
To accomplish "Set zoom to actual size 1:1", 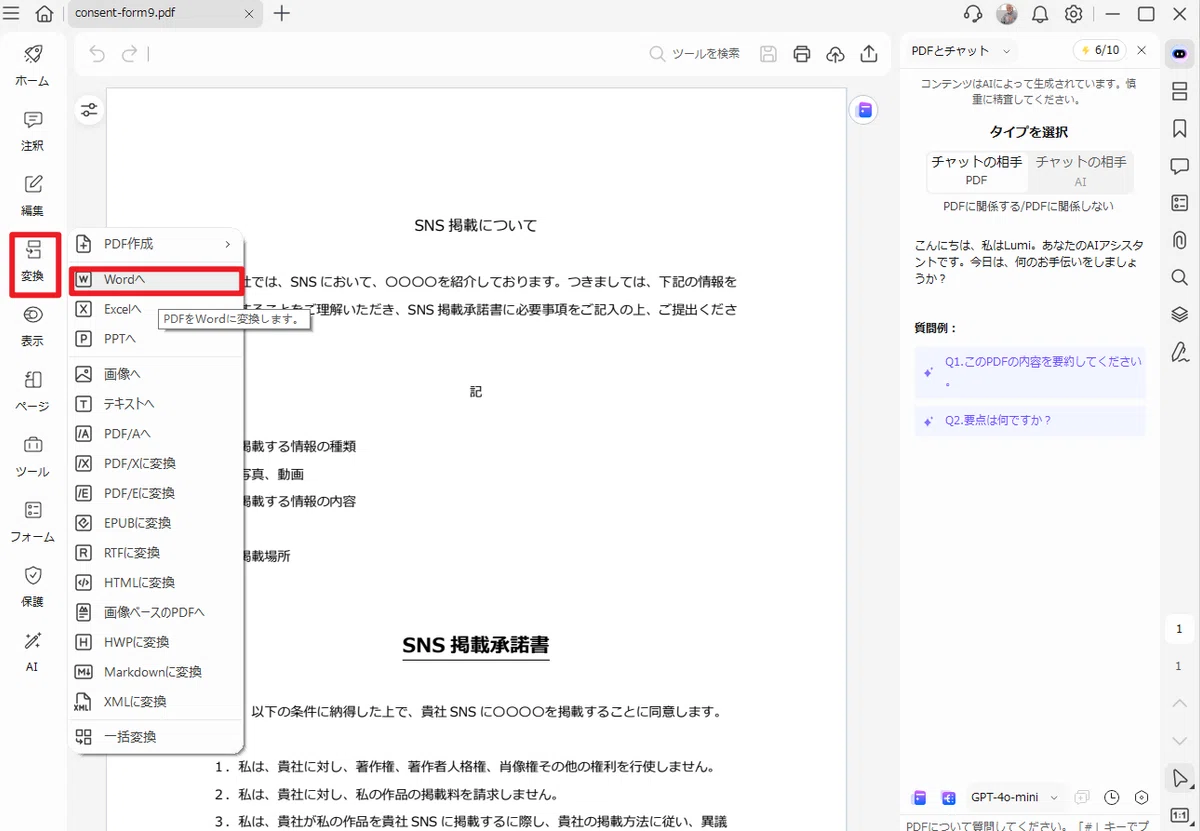I will click(1179, 815).
